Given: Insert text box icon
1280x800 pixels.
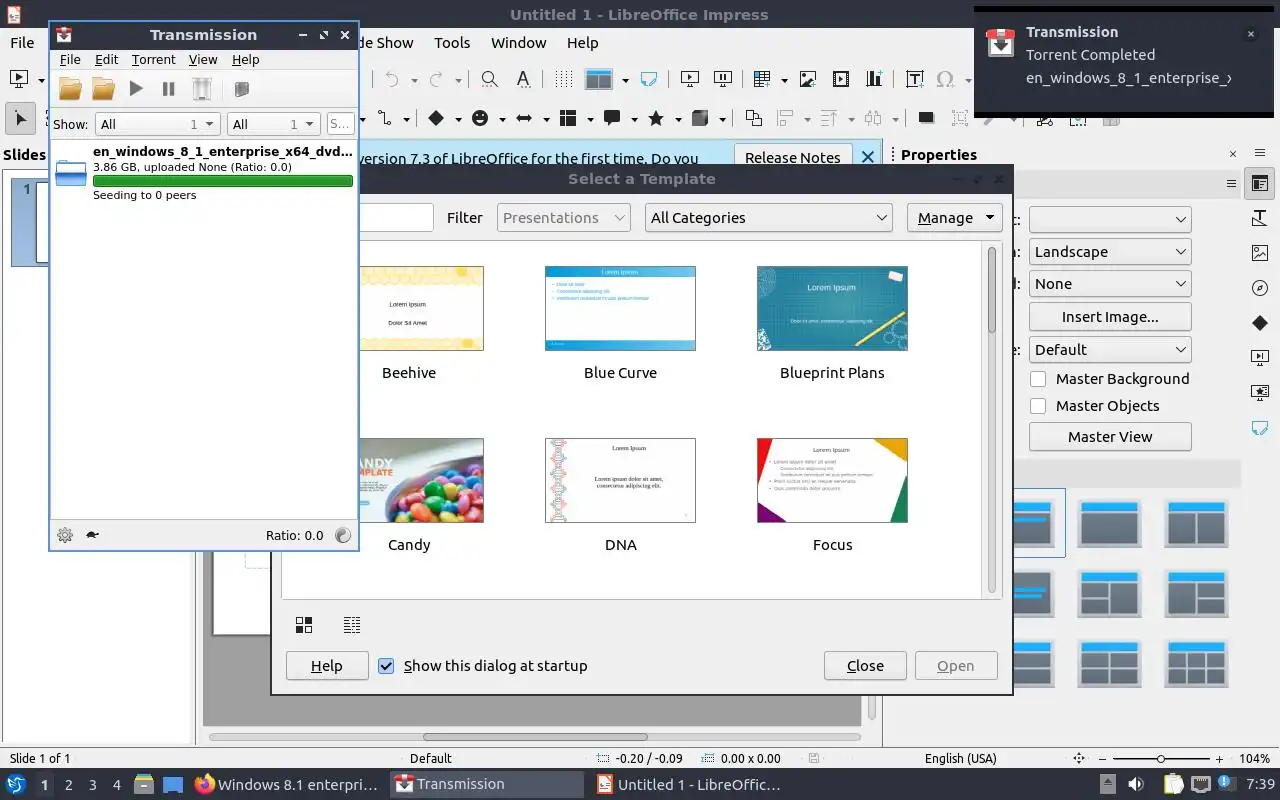Looking at the screenshot, I should pyautogui.click(x=914, y=79).
